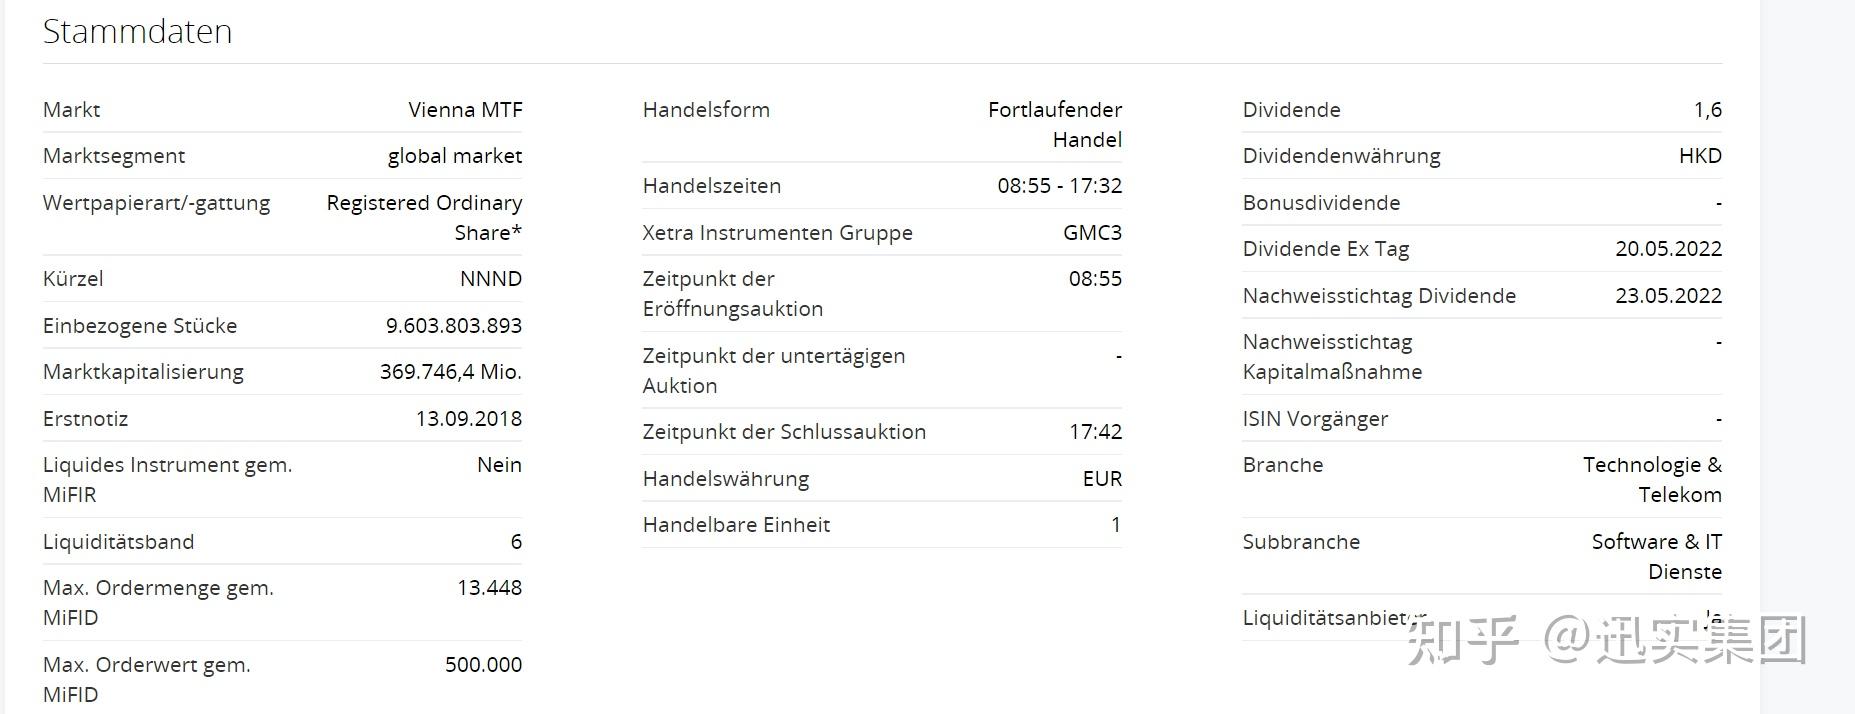Click the Erstnotiz date 13.09.2018

click(468, 419)
